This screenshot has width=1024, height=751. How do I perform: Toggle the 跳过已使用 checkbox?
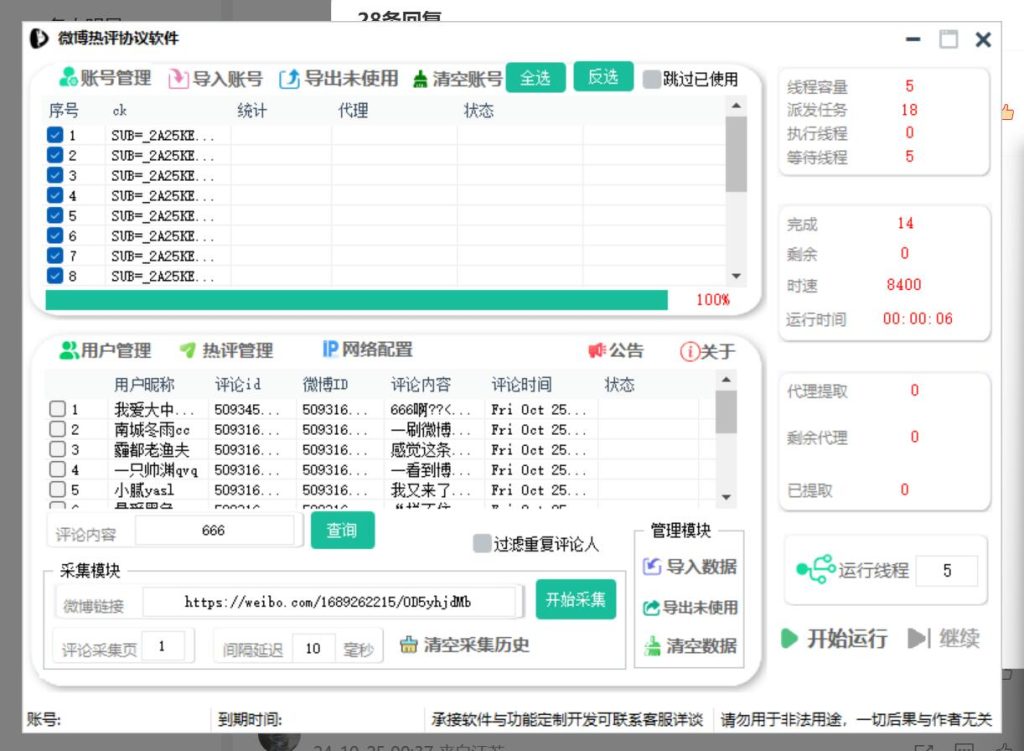tap(651, 79)
